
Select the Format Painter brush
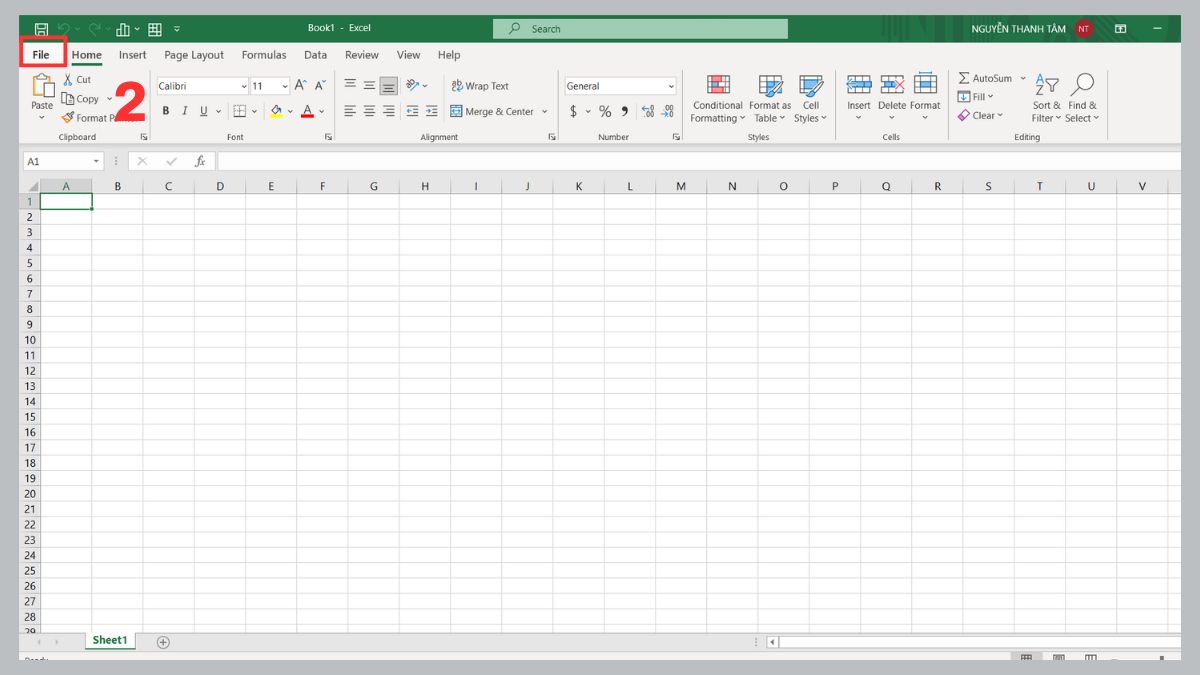pos(68,118)
